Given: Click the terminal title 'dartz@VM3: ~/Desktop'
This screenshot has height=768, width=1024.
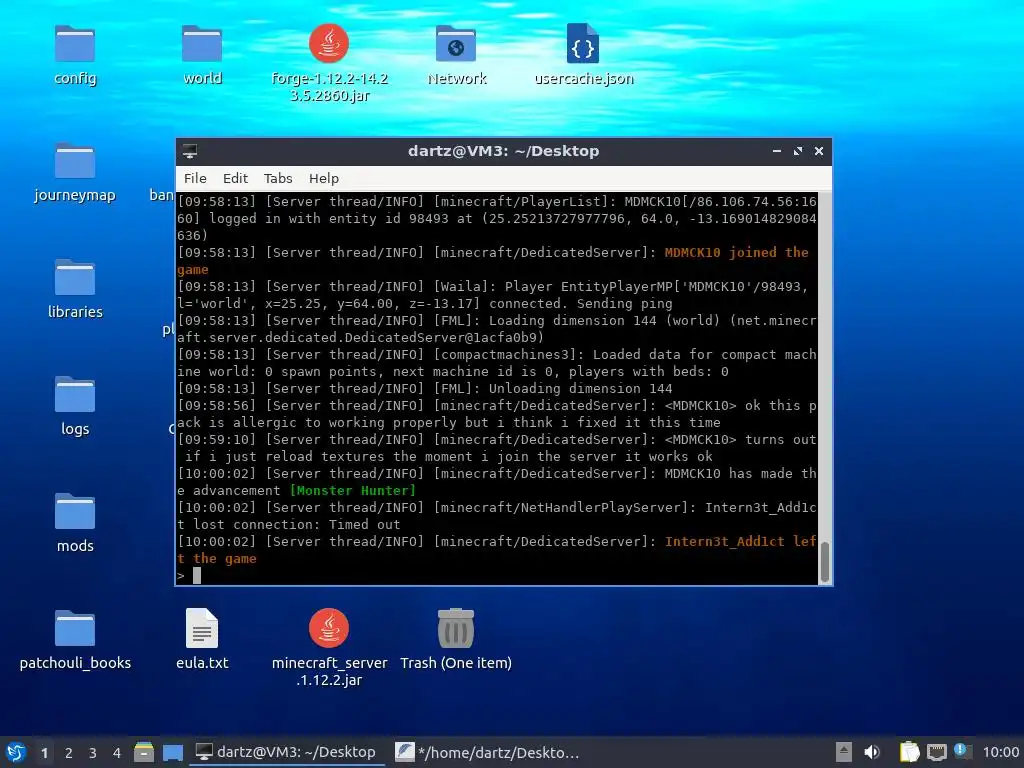Looking at the screenshot, I should pos(504,151).
